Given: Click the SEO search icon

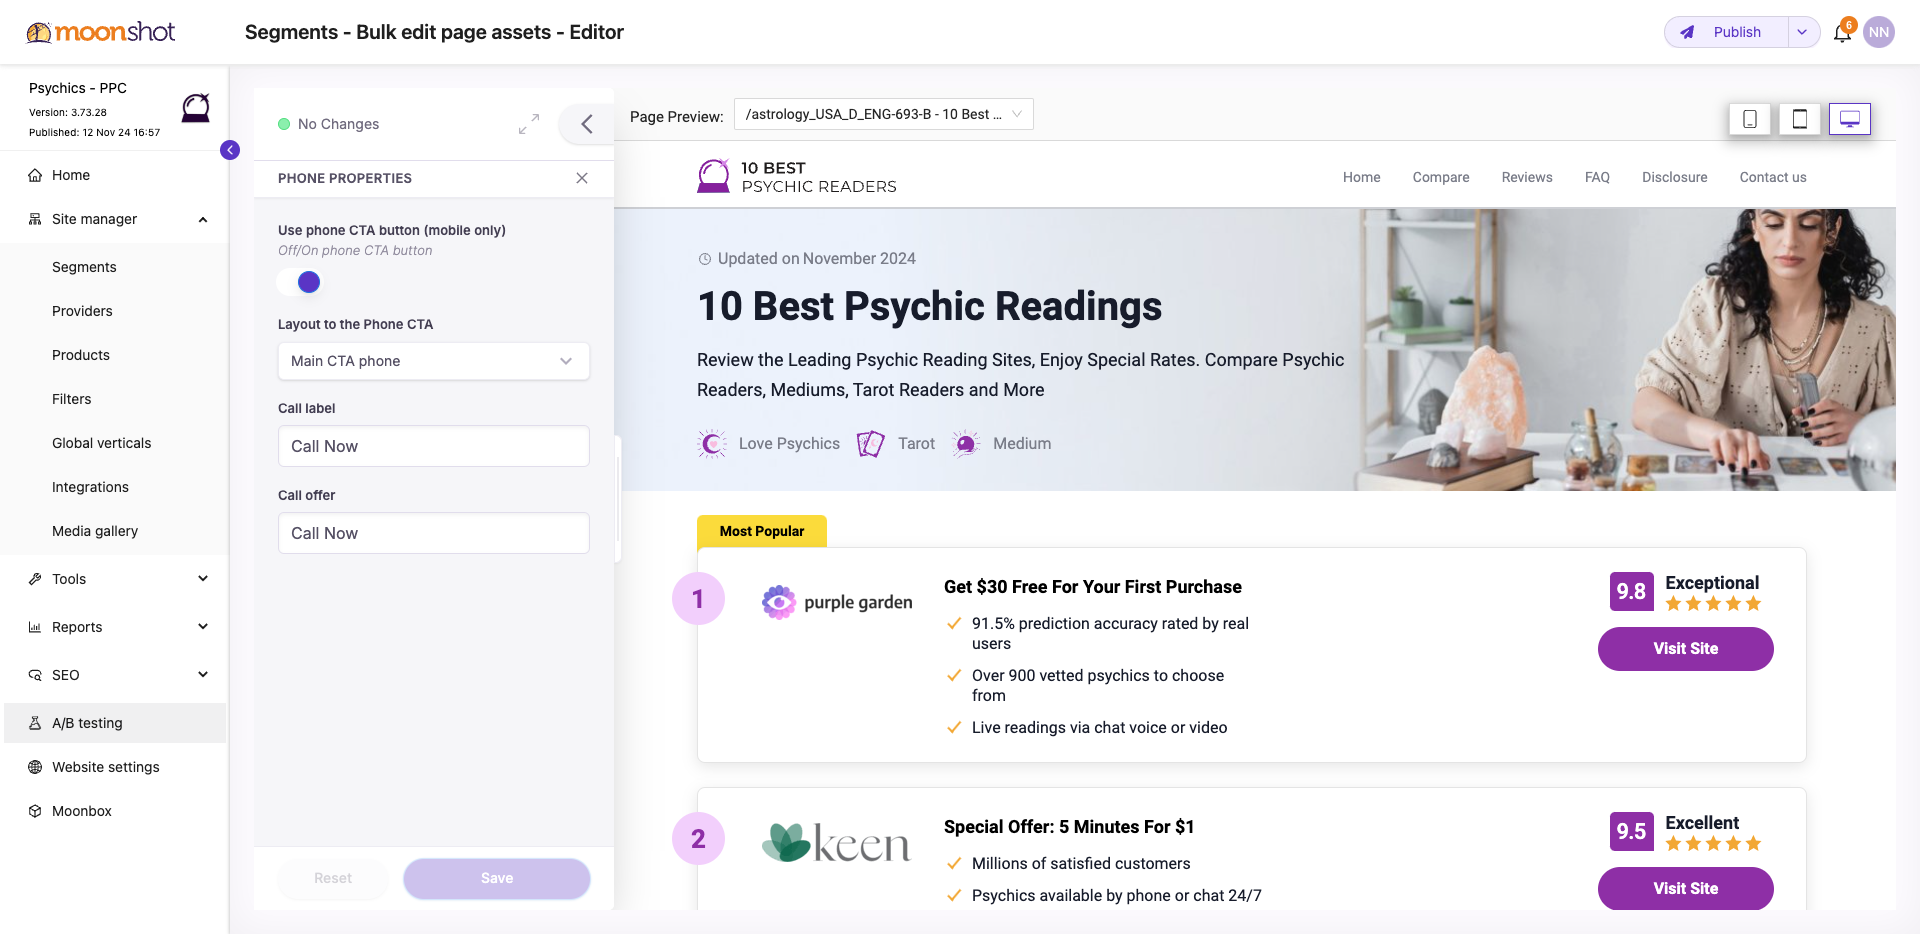Looking at the screenshot, I should pyautogui.click(x=35, y=675).
